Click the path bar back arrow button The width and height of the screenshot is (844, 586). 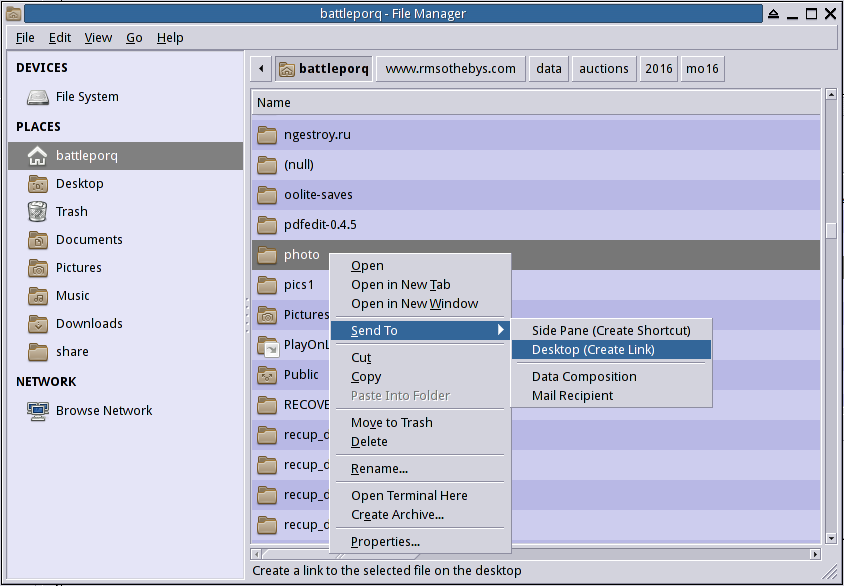tap(261, 69)
